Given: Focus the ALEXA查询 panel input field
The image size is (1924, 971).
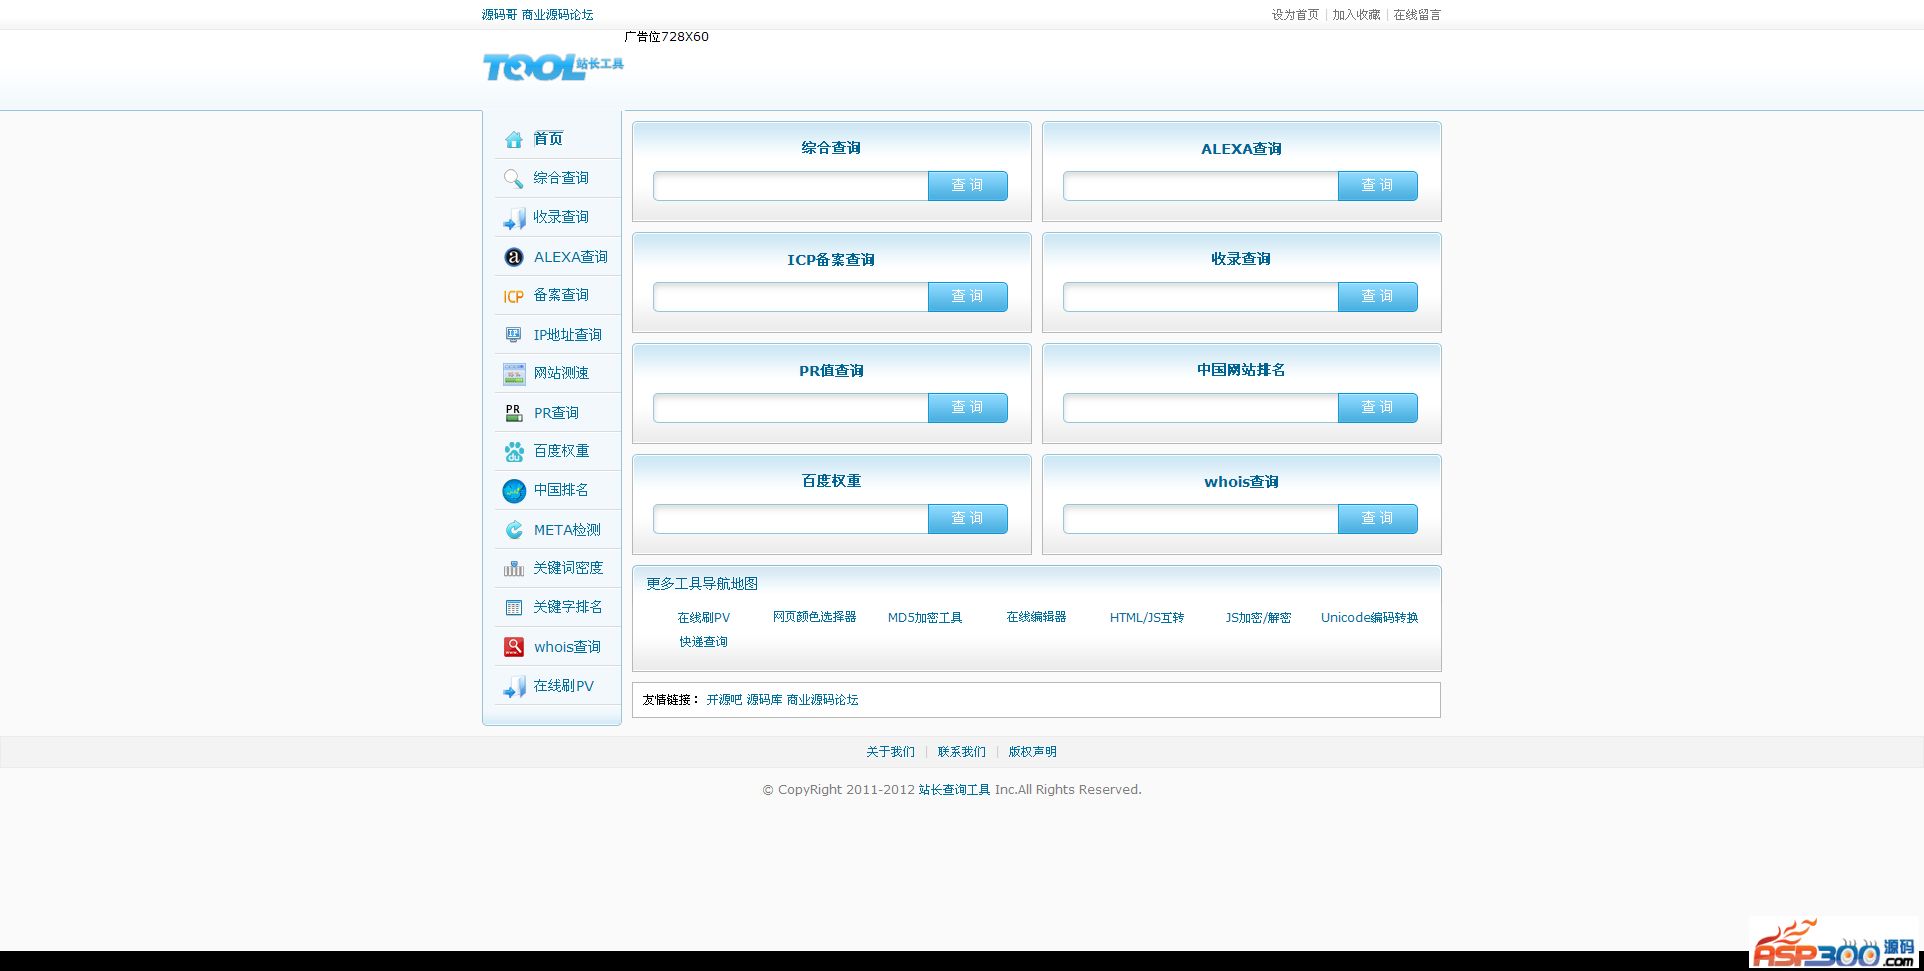Looking at the screenshot, I should pos(1201,186).
